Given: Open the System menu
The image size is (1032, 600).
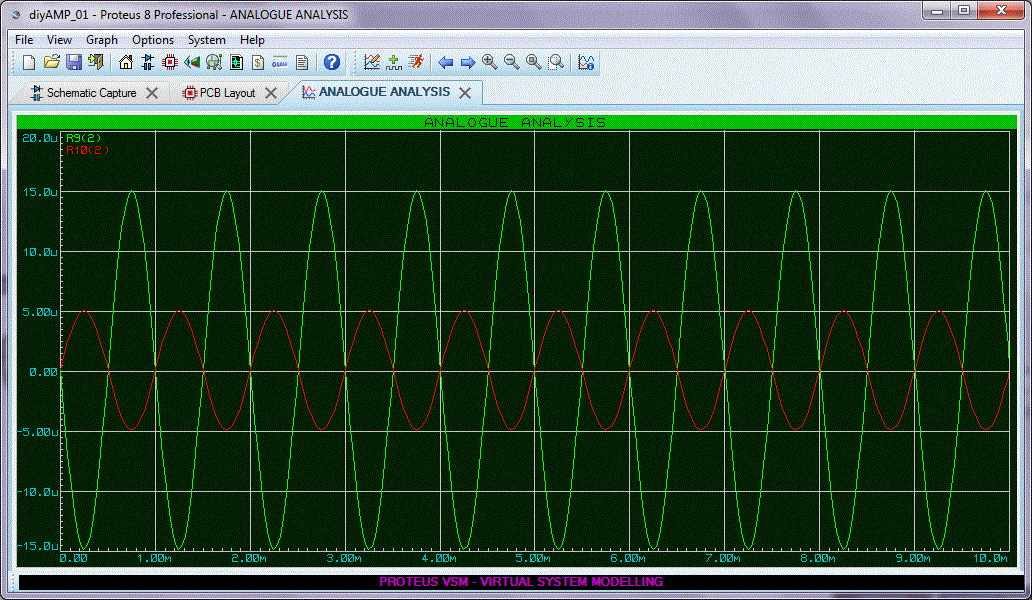Looking at the screenshot, I should coord(206,40).
